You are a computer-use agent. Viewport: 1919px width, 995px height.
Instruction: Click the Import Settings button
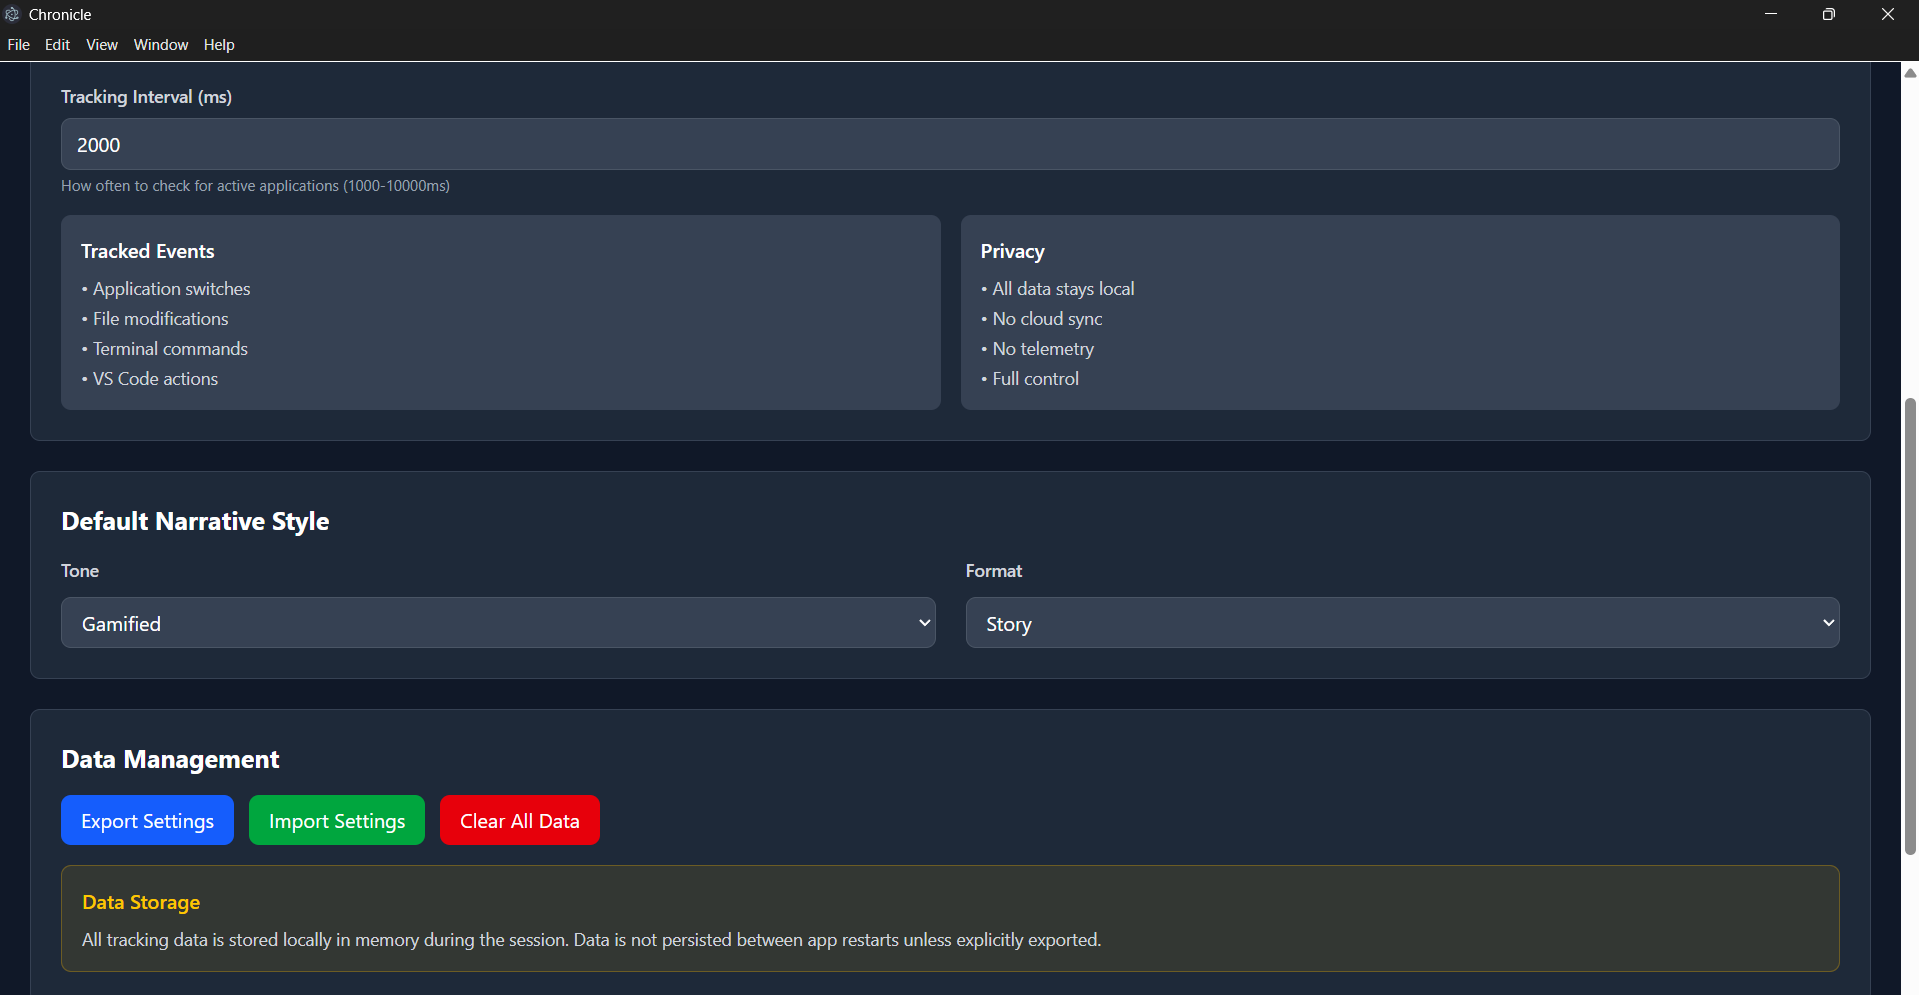pyautogui.click(x=336, y=820)
